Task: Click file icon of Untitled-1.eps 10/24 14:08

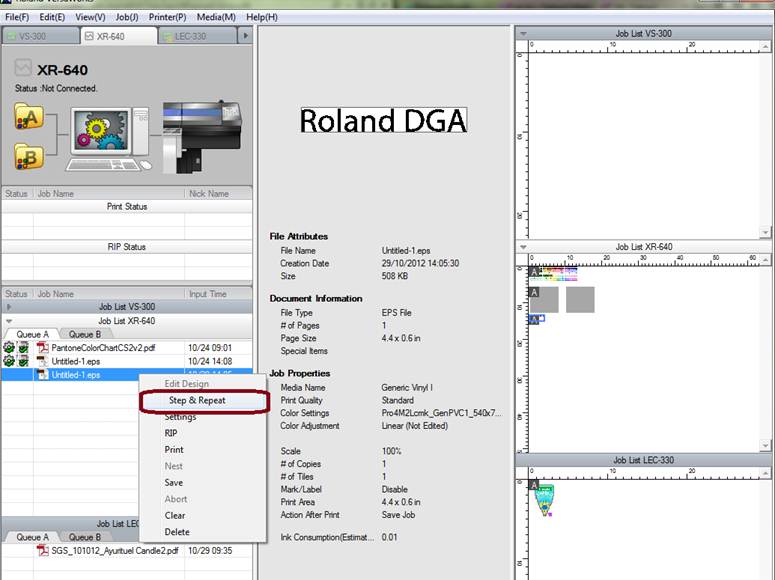Action: pos(43,361)
